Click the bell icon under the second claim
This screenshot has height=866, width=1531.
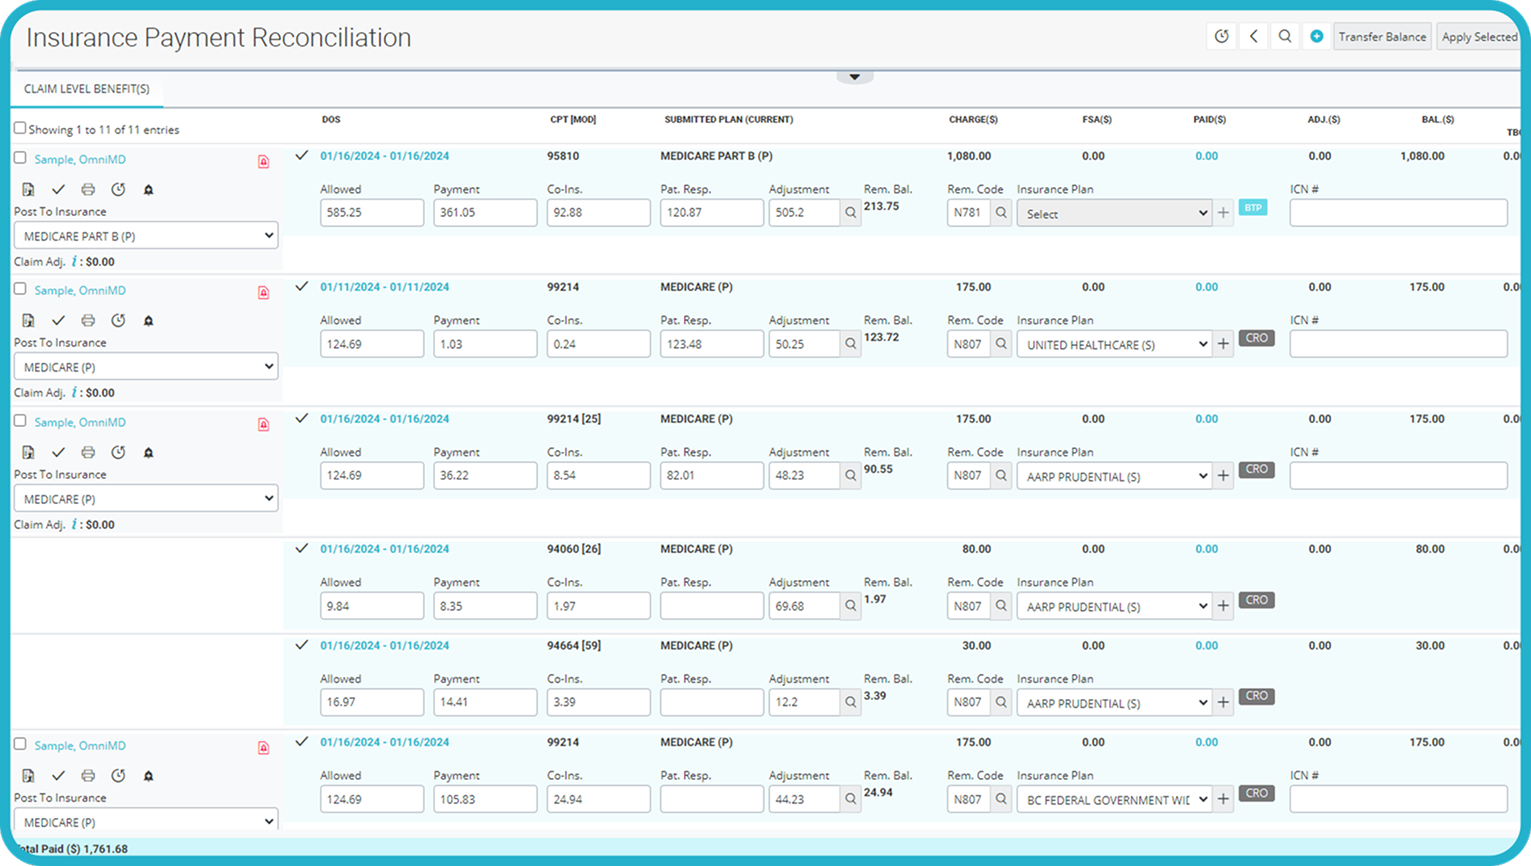pyautogui.click(x=148, y=321)
